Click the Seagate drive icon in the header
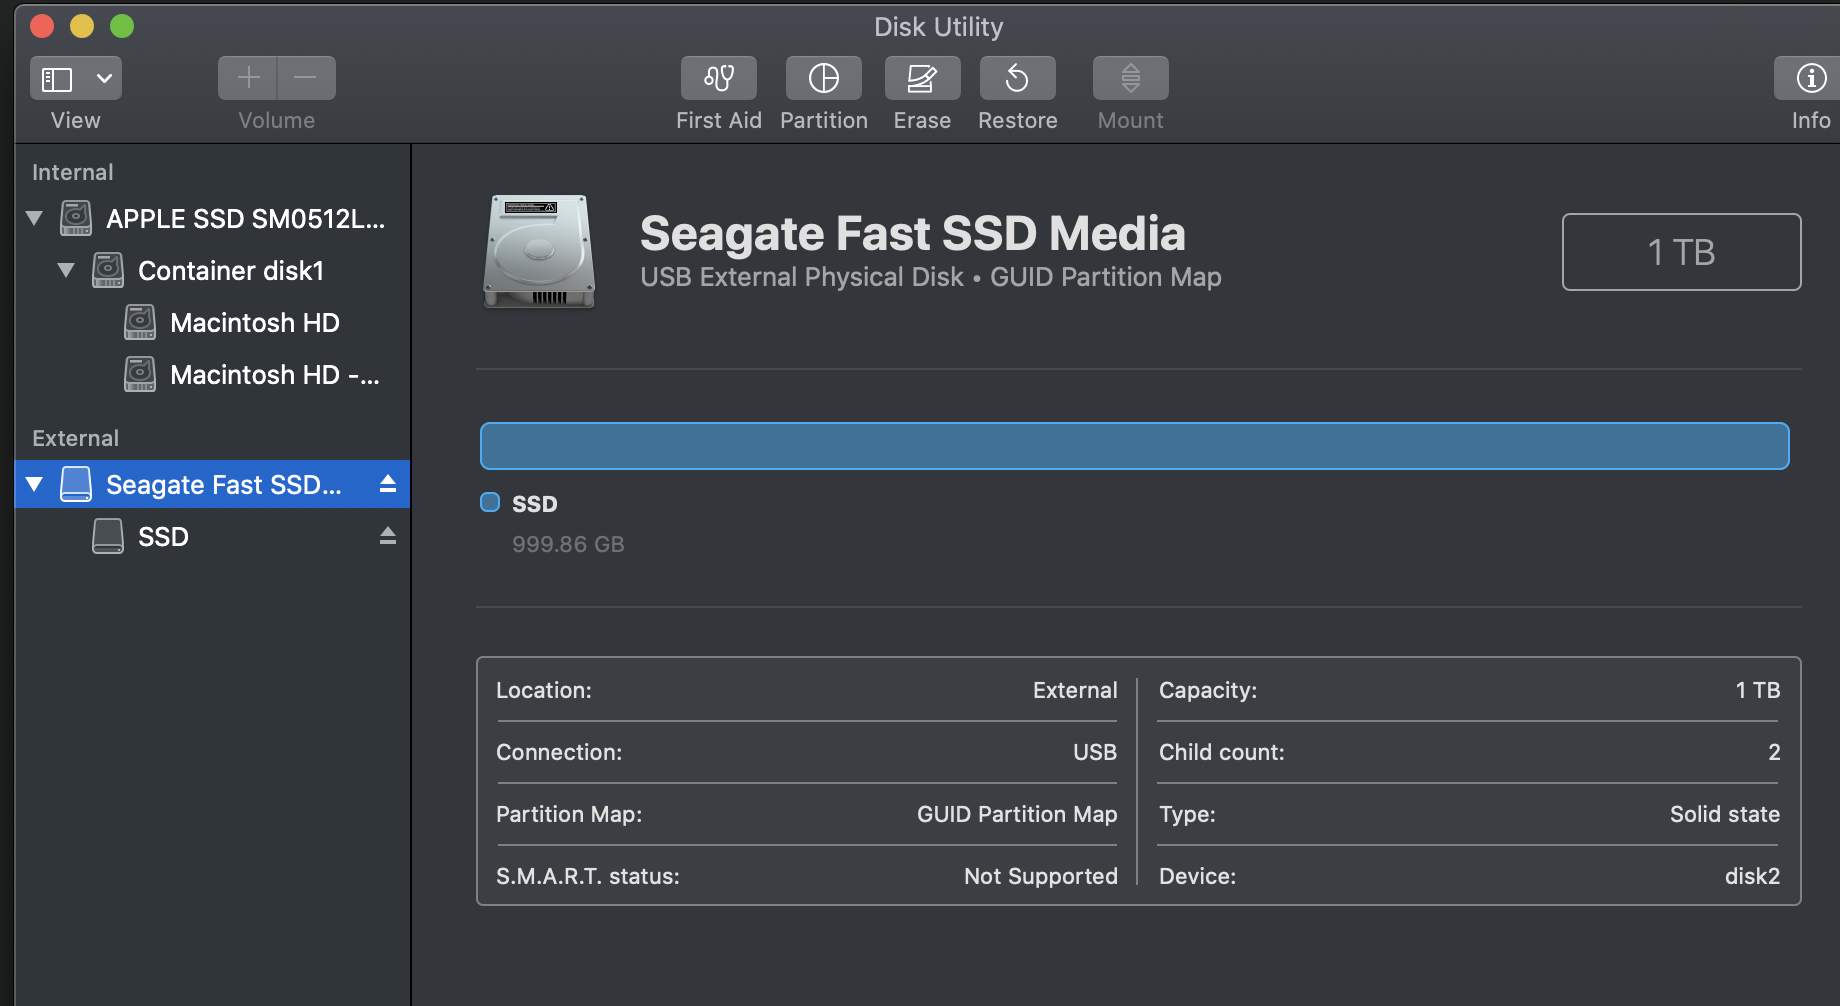 [538, 252]
